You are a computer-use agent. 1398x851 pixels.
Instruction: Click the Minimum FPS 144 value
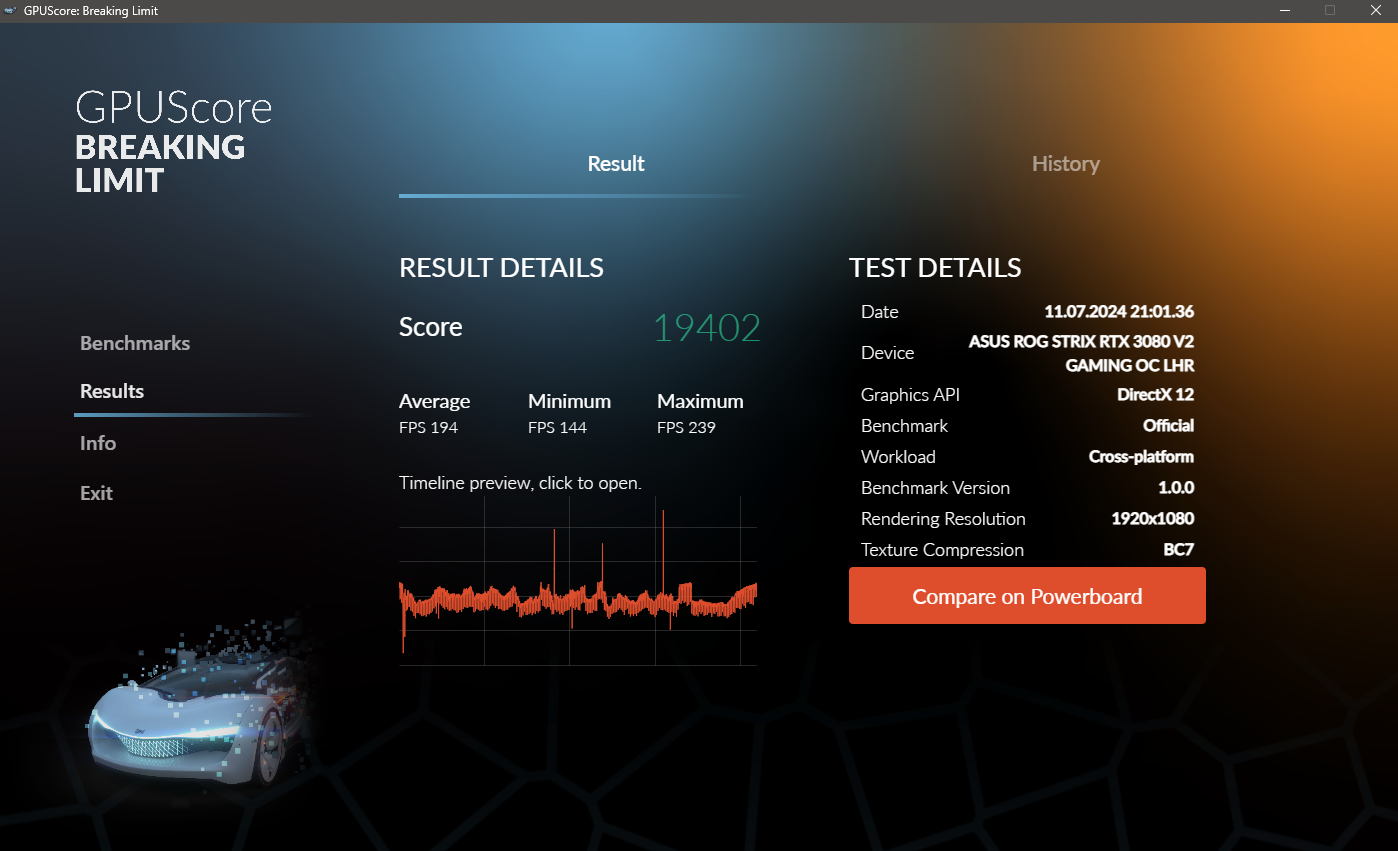tap(557, 428)
